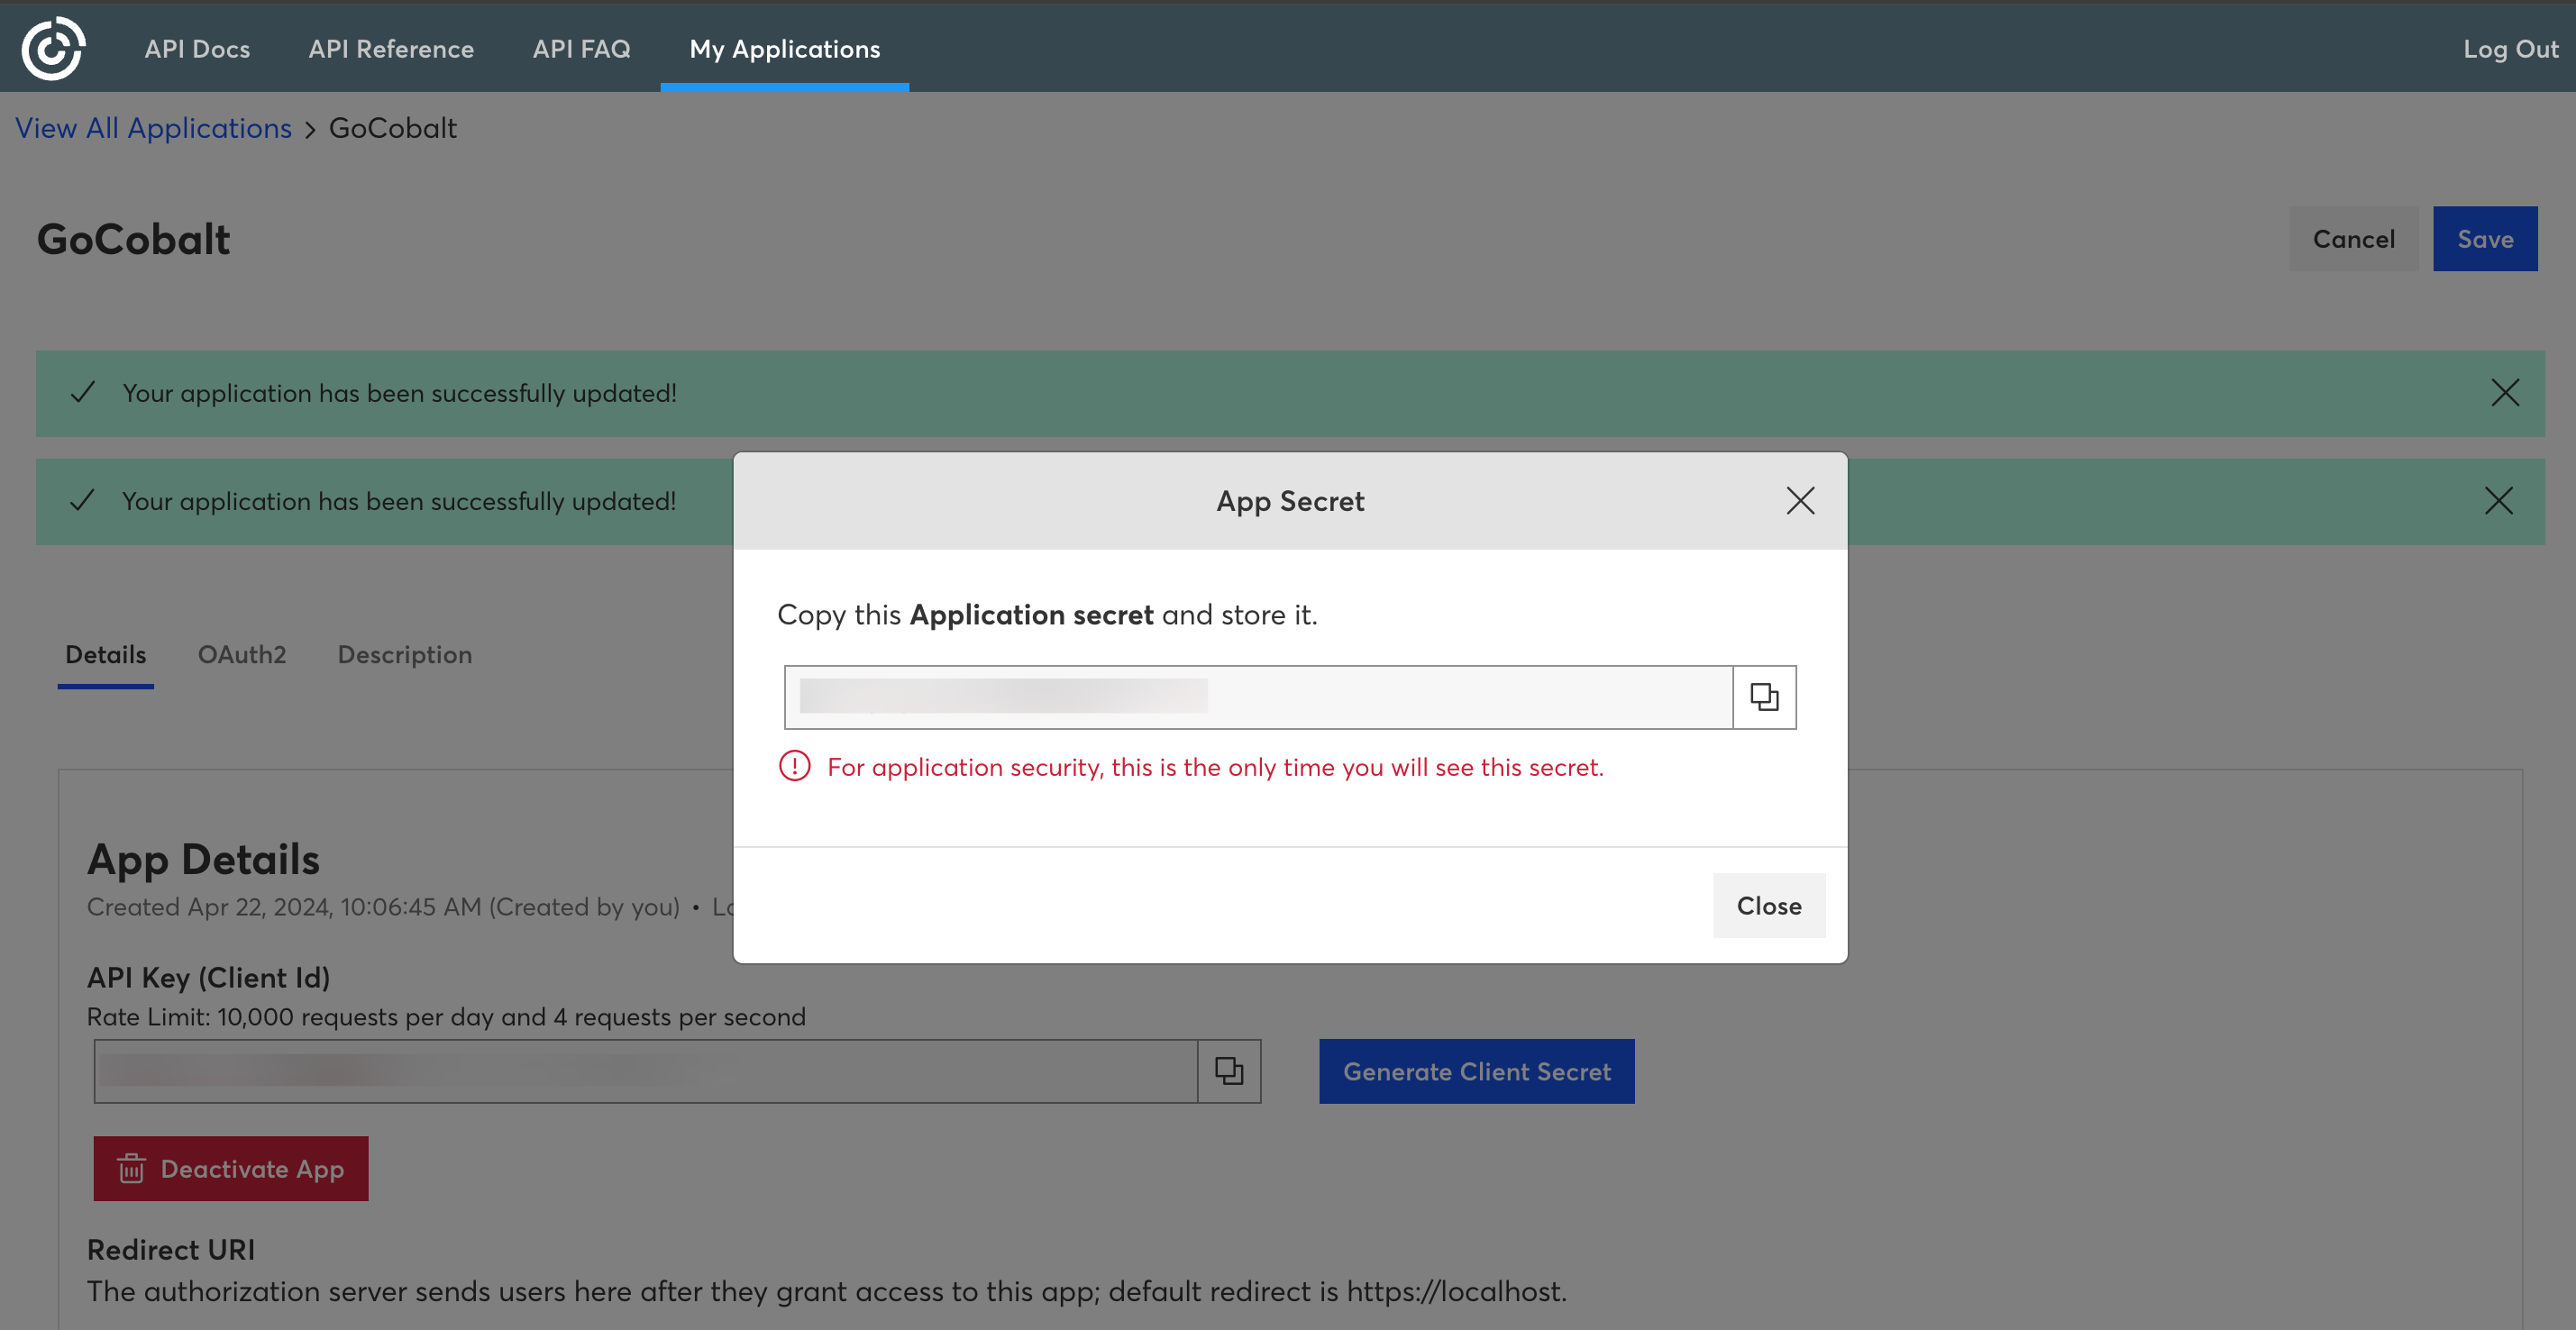
Task: Dismiss the second success notification banner
Action: click(2499, 500)
